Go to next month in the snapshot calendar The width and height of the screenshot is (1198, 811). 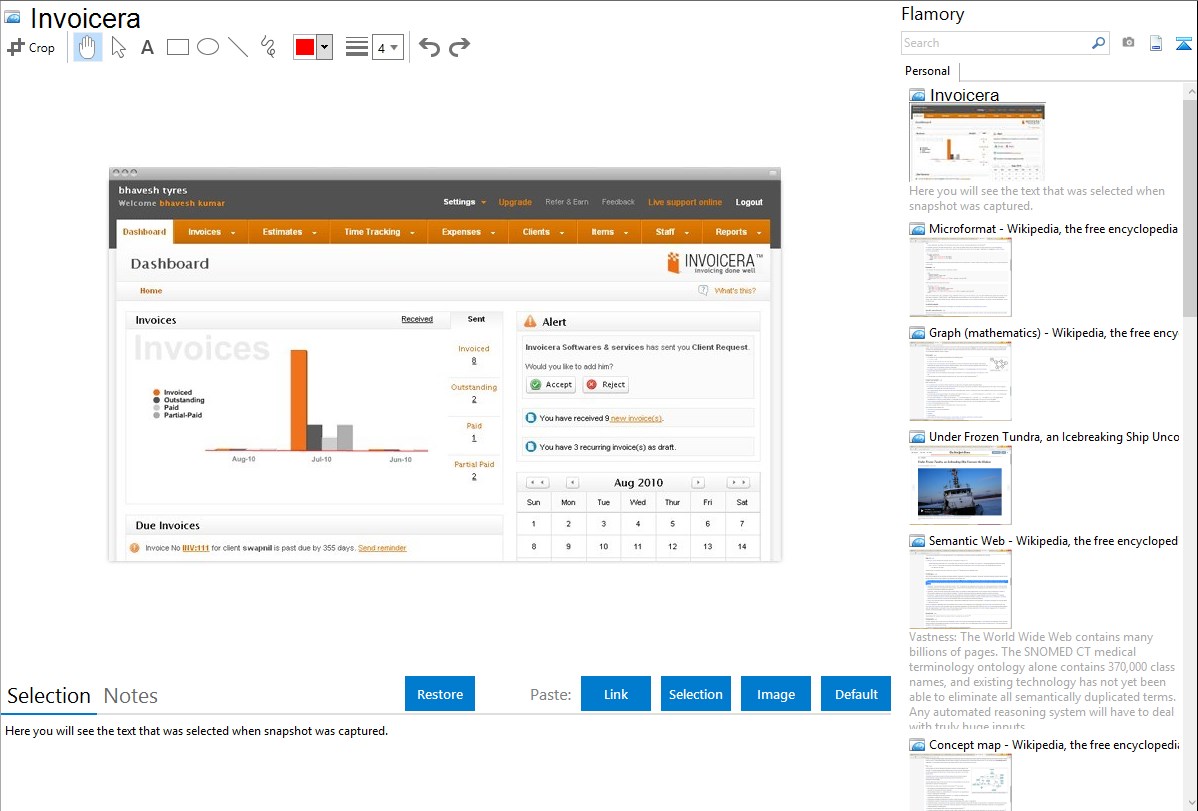point(698,483)
